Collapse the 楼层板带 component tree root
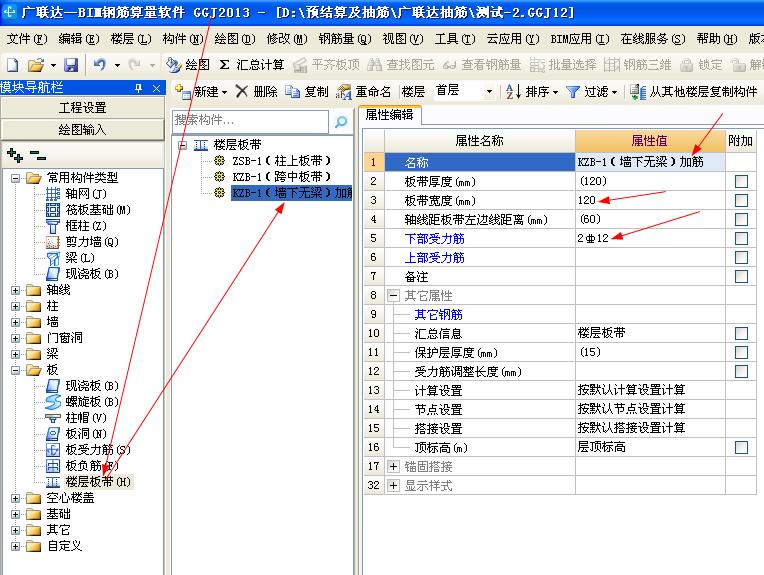The image size is (764, 575). 183,145
